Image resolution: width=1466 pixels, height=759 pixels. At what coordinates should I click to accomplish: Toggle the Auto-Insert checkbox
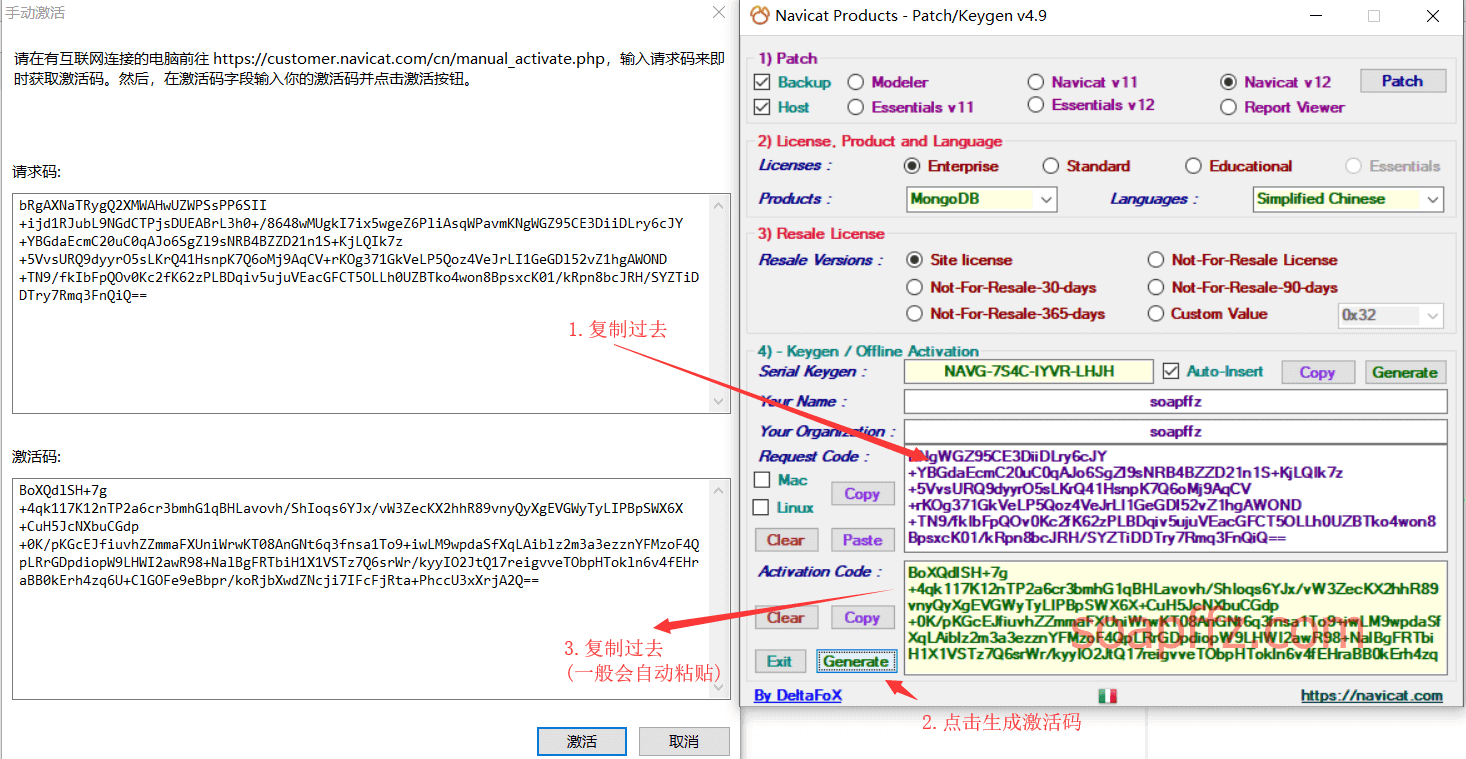click(1171, 371)
